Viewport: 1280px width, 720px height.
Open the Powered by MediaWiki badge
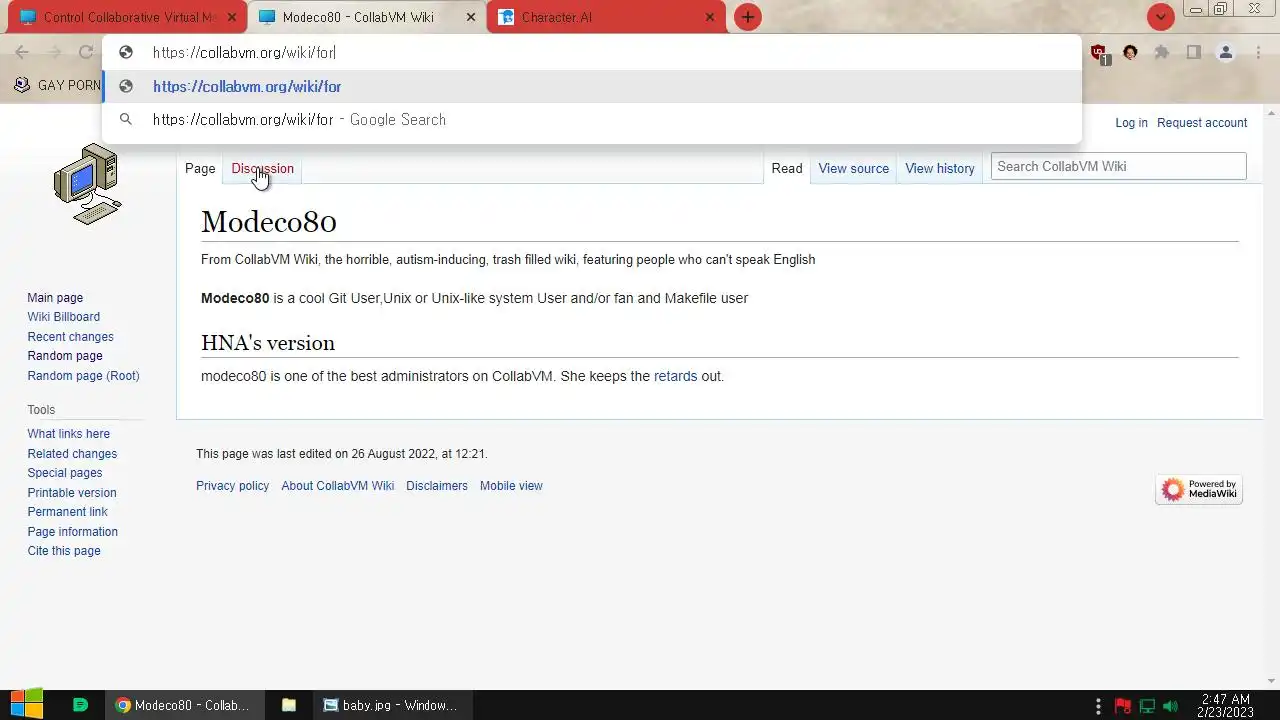[1199, 489]
